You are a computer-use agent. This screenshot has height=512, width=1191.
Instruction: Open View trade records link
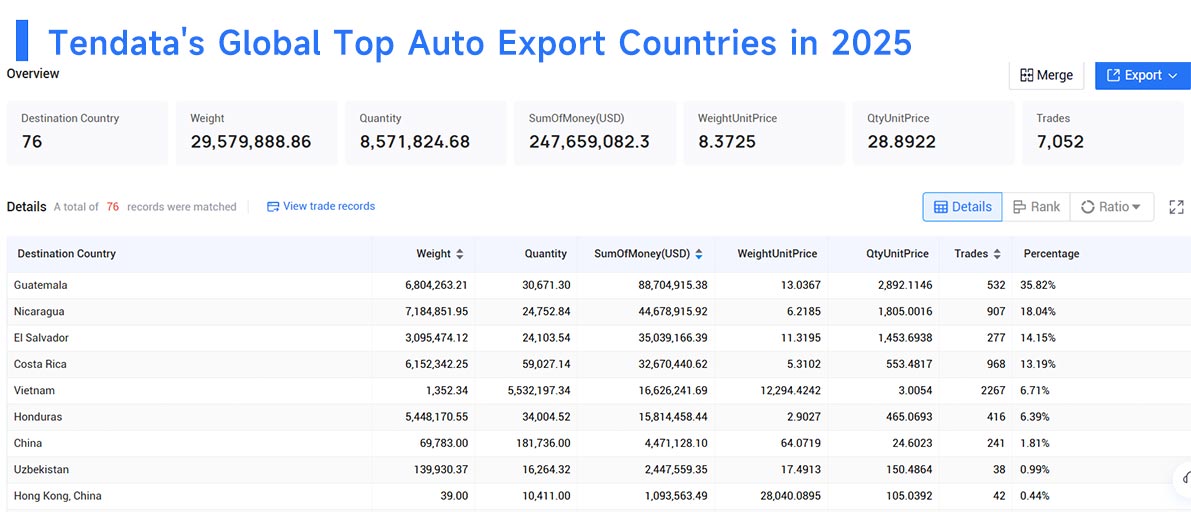pyautogui.click(x=321, y=206)
